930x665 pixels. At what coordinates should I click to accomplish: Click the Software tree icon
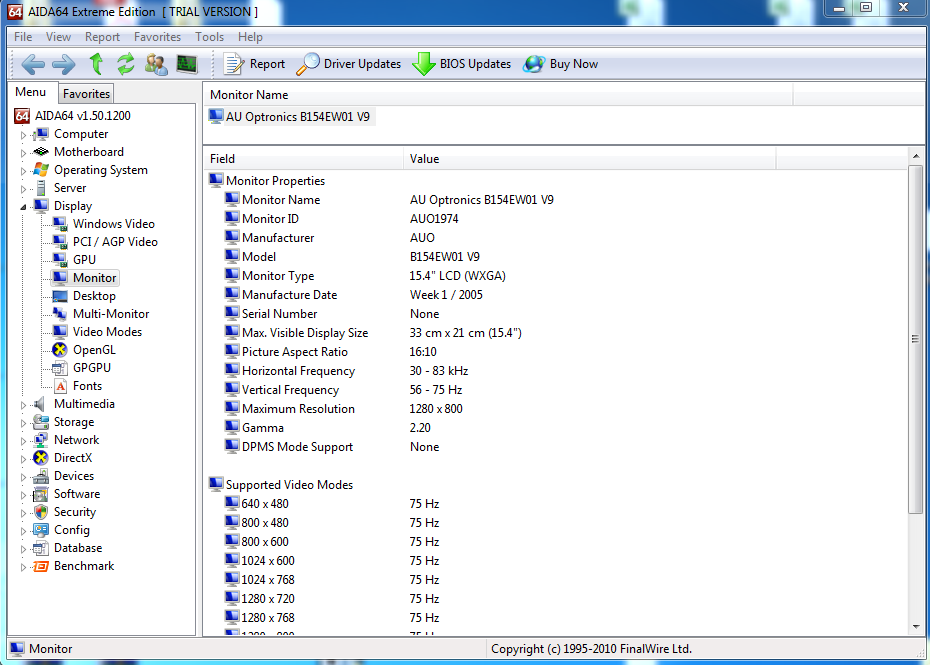(41, 494)
